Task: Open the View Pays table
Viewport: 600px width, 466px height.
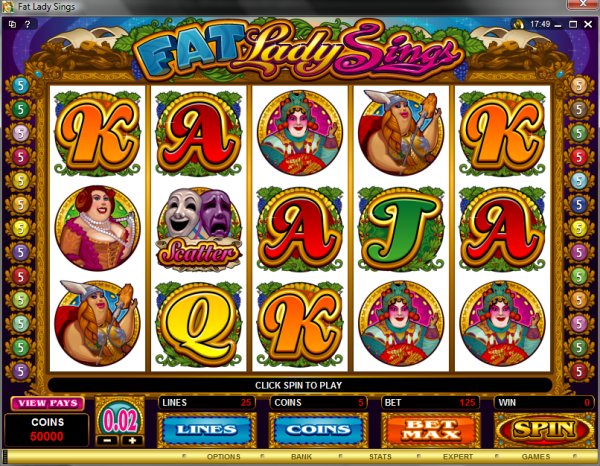Action: tap(47, 403)
